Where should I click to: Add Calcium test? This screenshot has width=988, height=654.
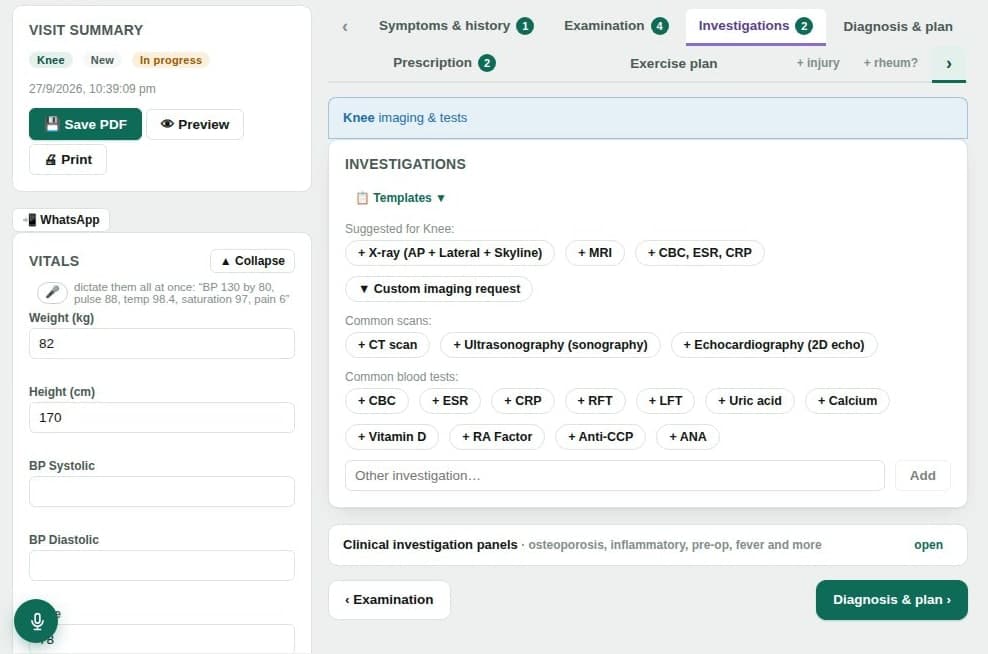[x=847, y=401]
